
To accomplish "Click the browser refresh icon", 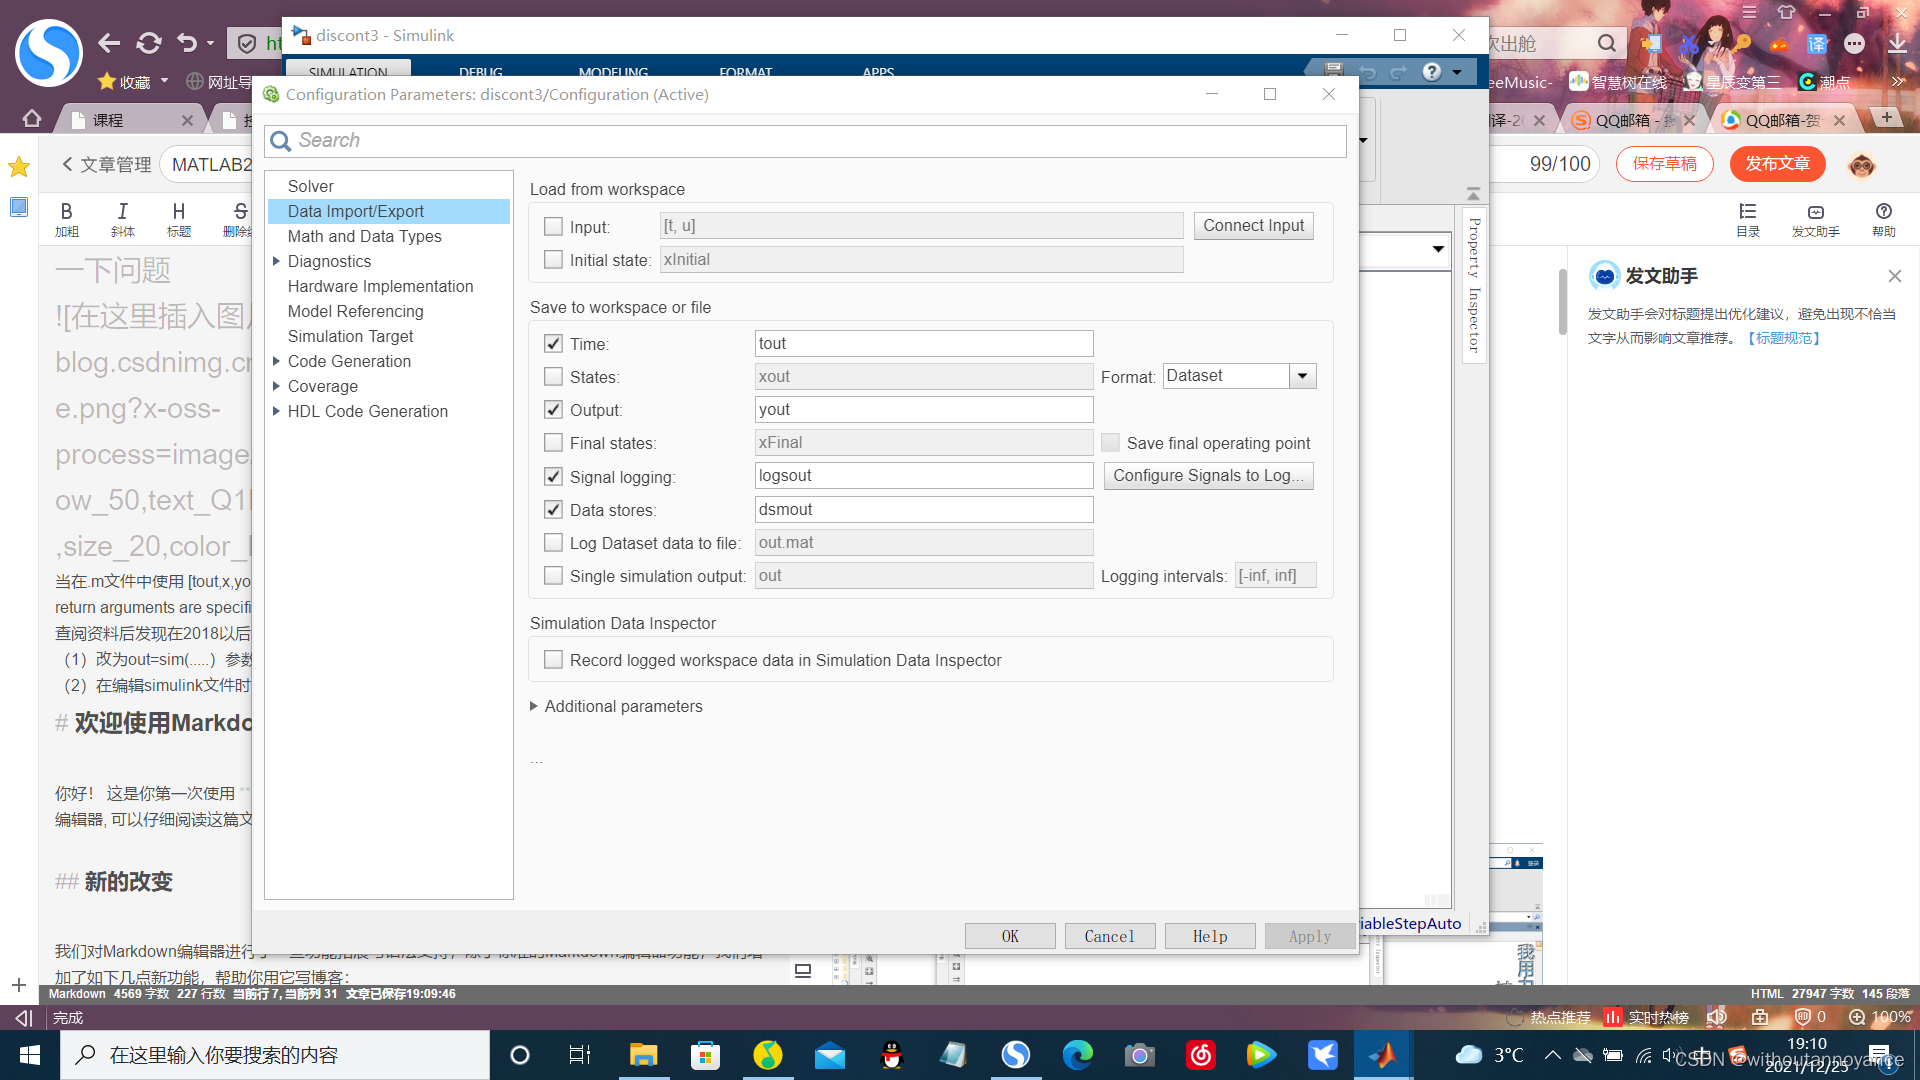I will coord(149,43).
